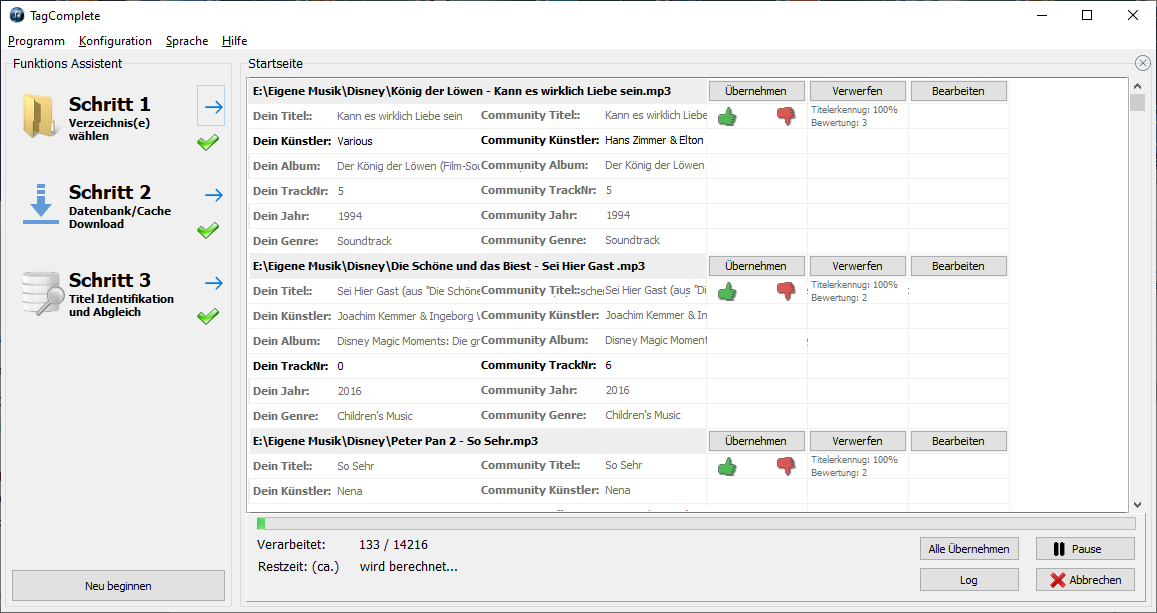Click the download icon for Schritt 2
The image size is (1157, 613).
pyautogui.click(x=41, y=204)
